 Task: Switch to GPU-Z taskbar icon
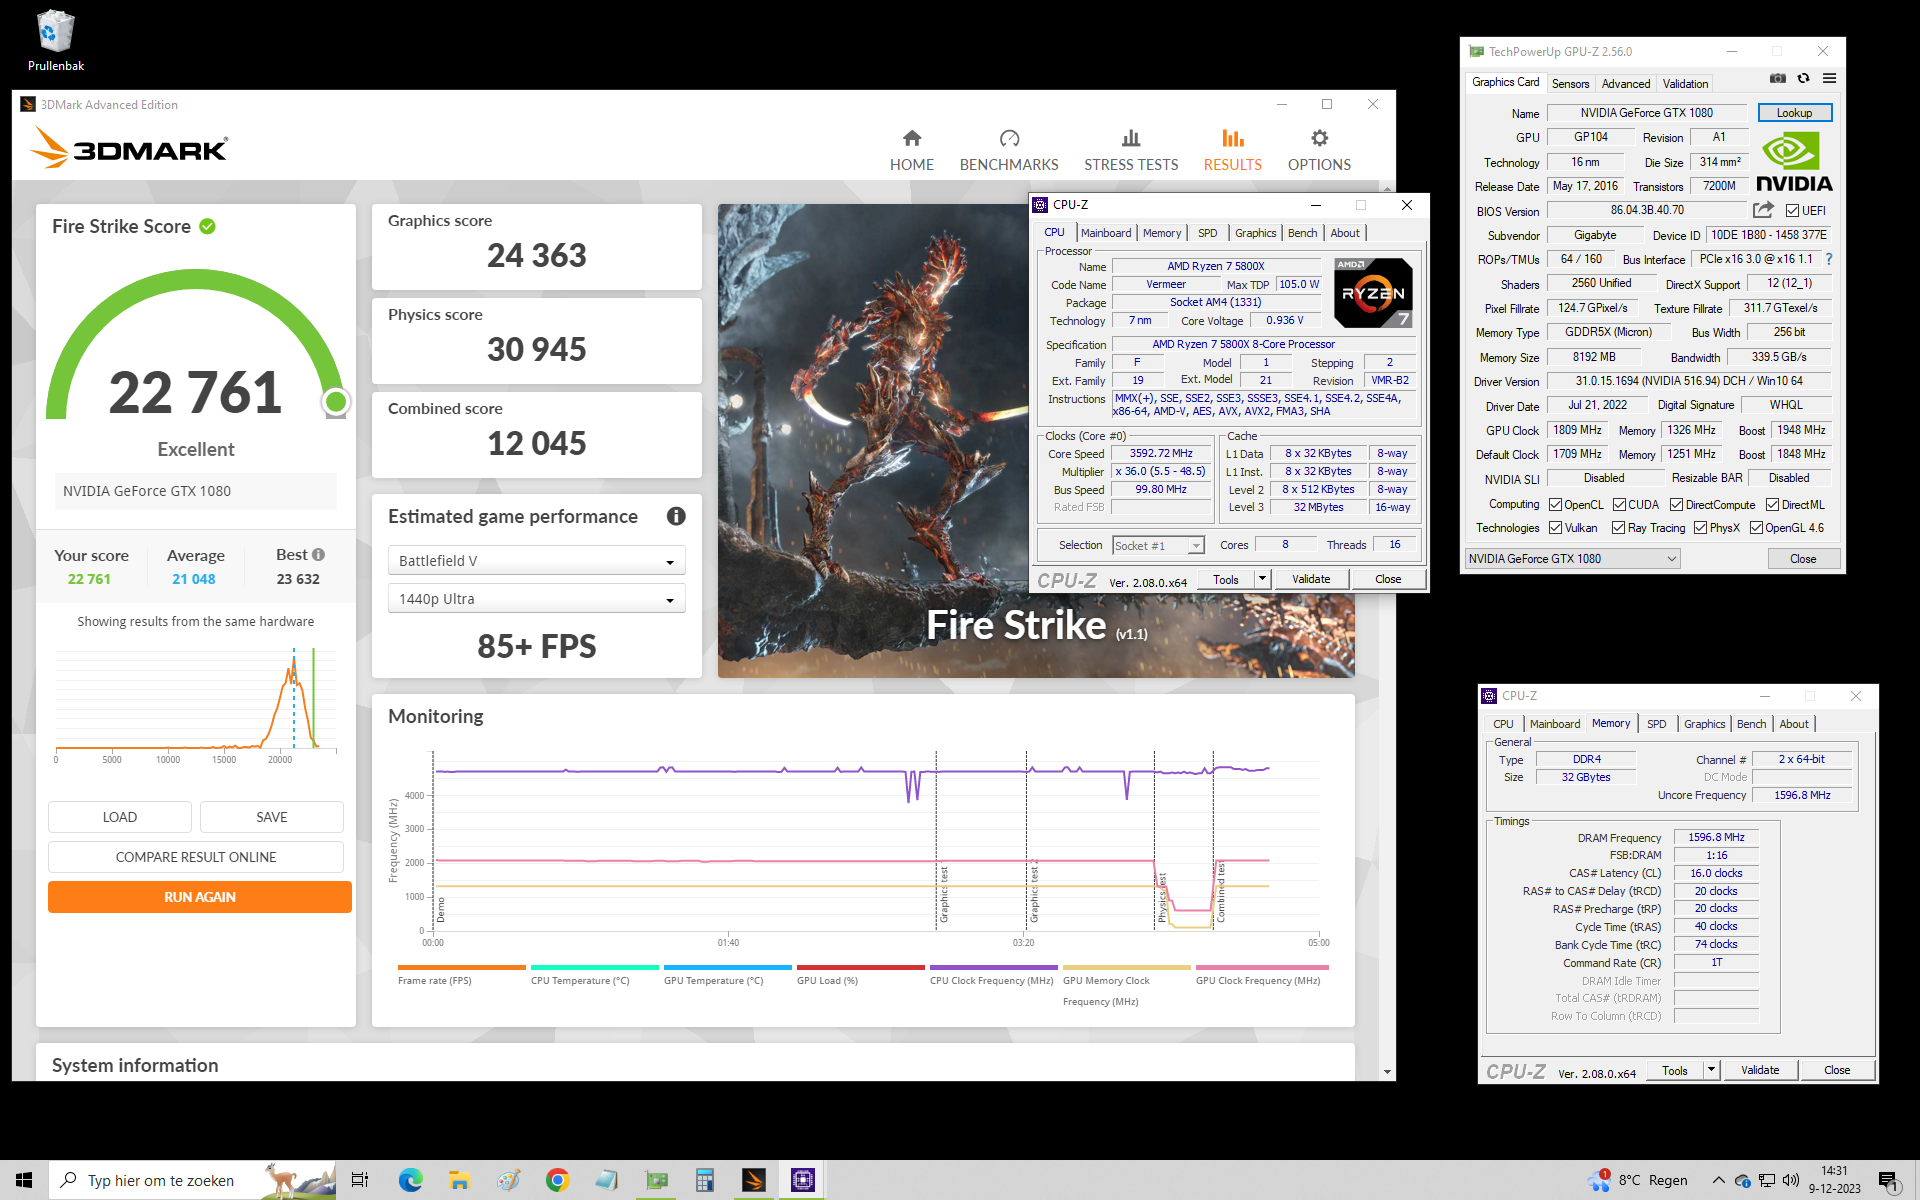pos(656,1180)
